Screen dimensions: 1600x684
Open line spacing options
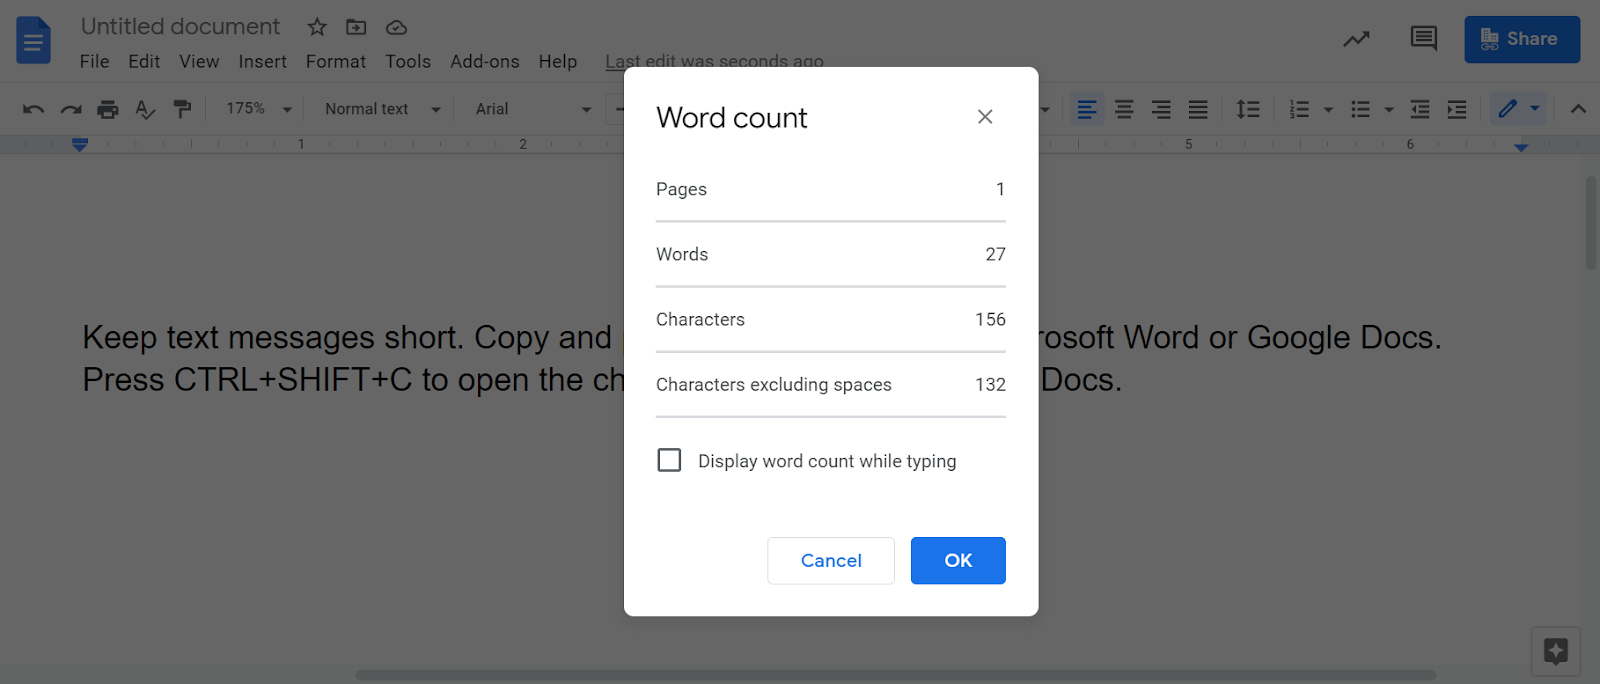pyautogui.click(x=1248, y=109)
